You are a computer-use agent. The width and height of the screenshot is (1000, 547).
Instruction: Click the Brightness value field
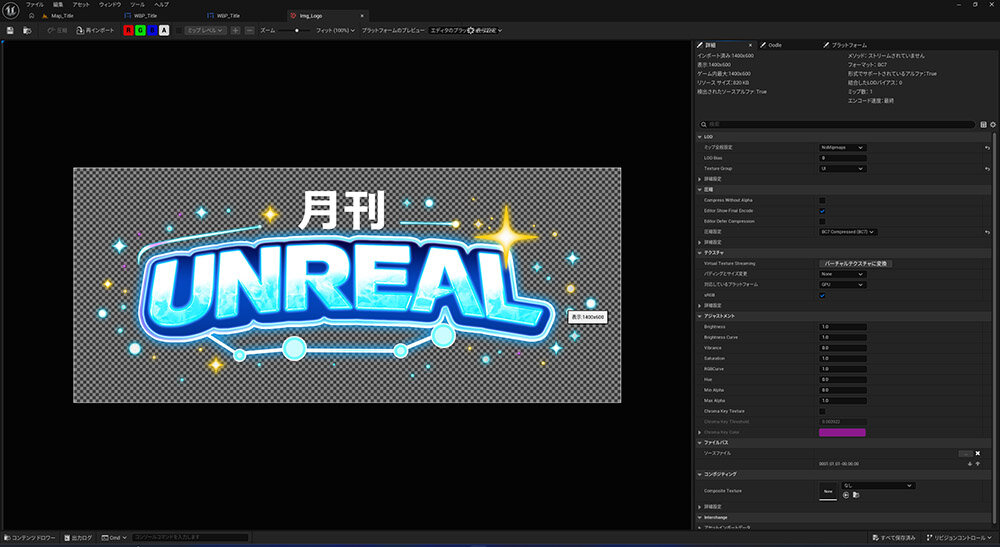click(x=842, y=327)
